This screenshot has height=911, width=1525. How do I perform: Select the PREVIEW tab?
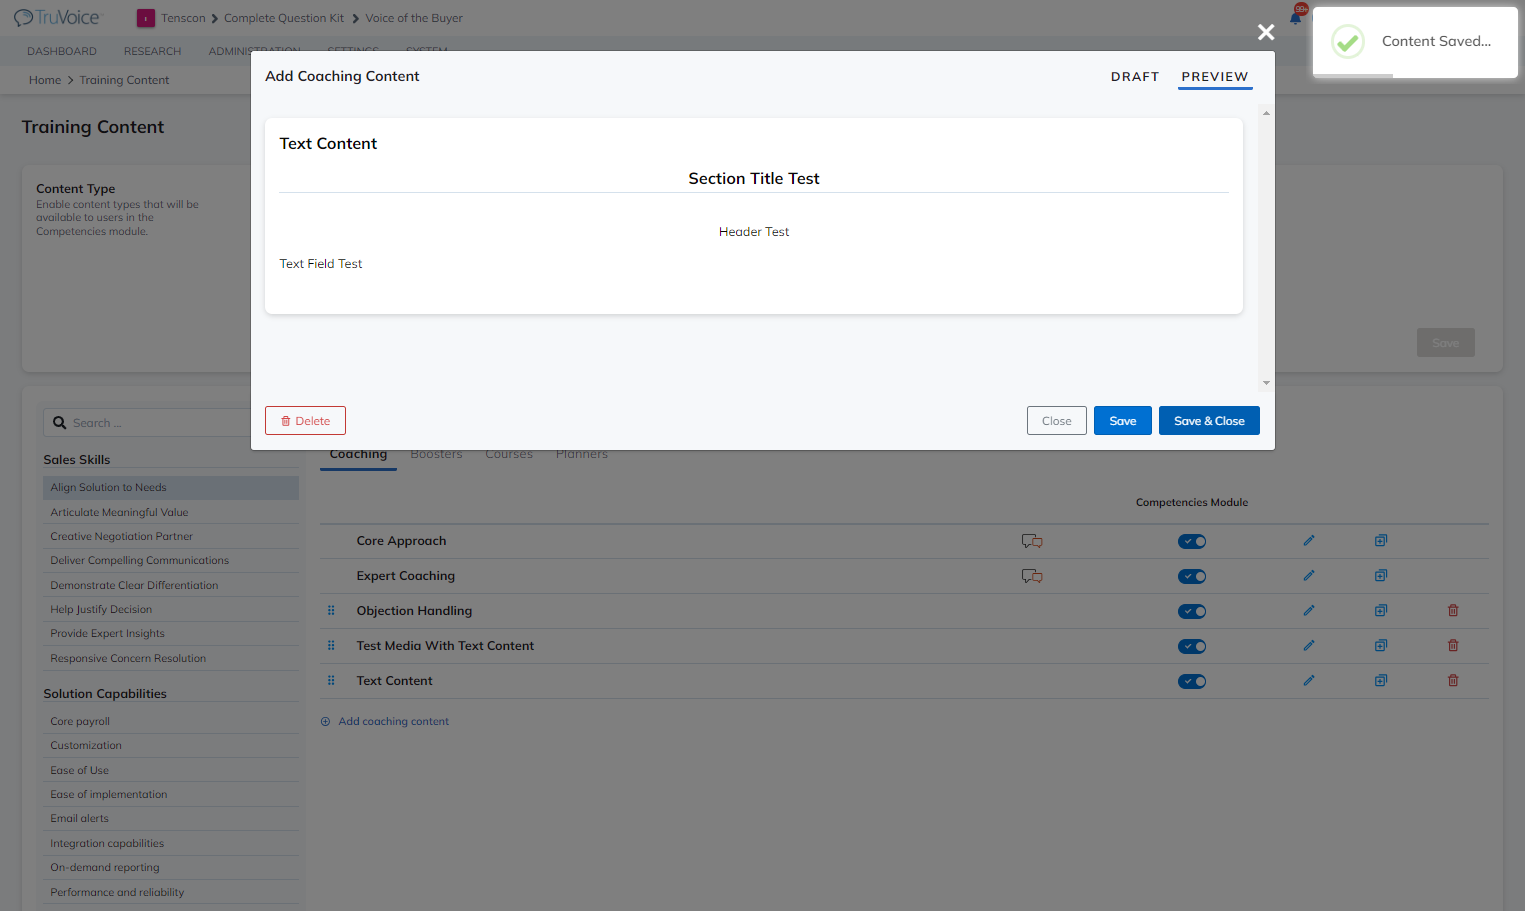(1215, 77)
